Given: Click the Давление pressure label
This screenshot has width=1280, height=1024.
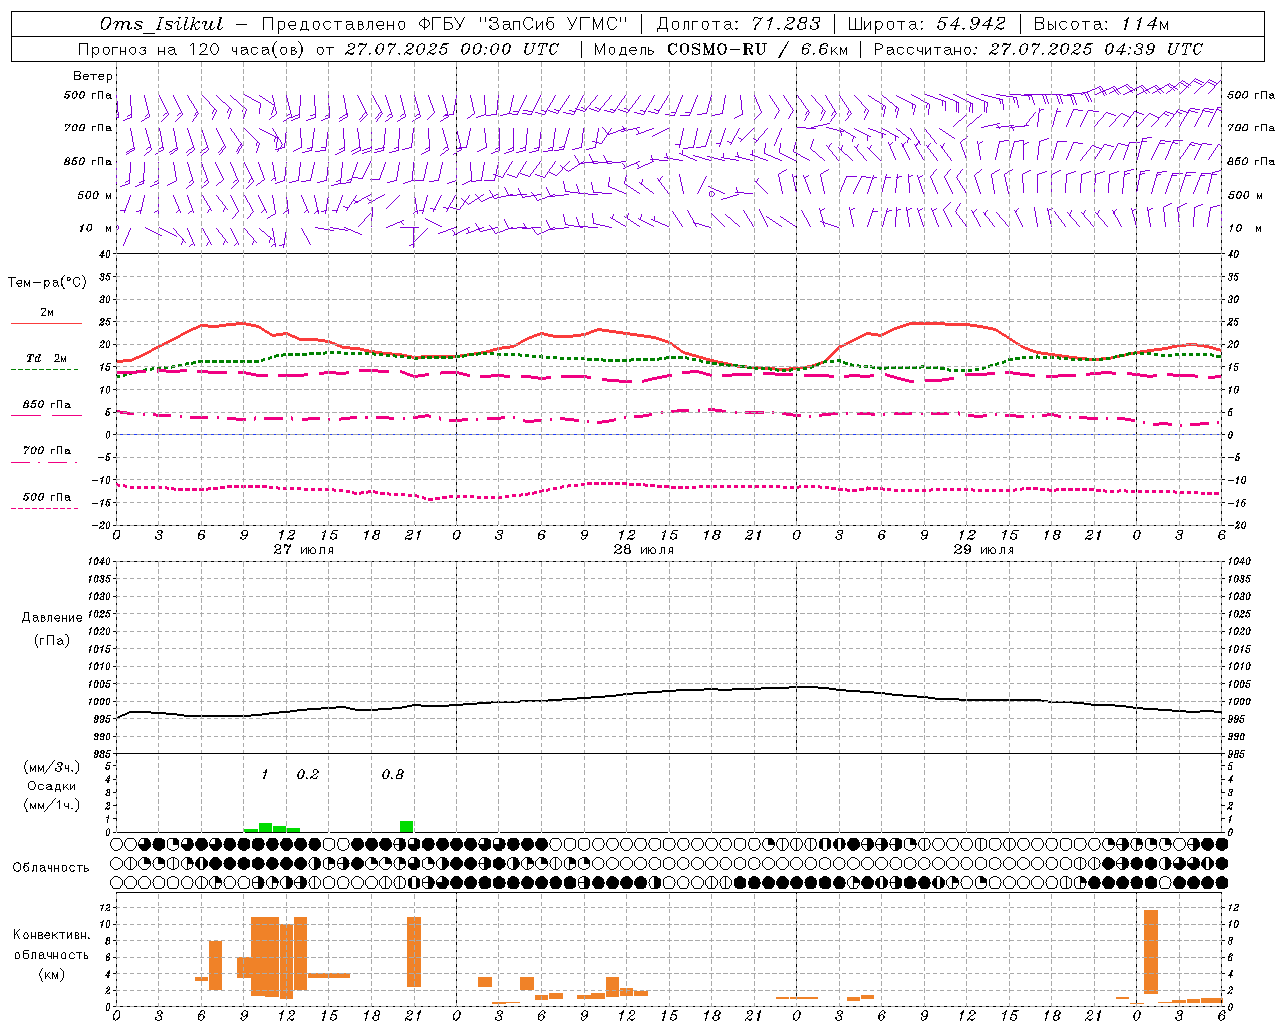Looking at the screenshot, I should [51, 618].
